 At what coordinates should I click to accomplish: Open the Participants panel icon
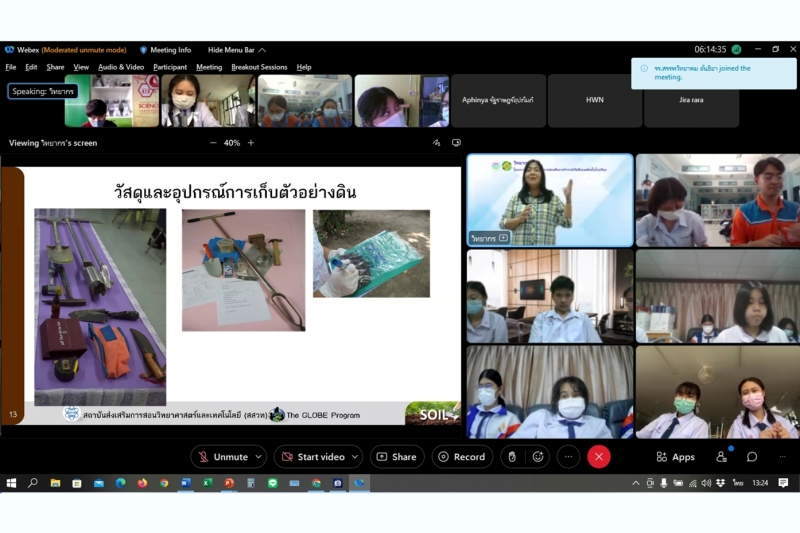click(x=721, y=457)
